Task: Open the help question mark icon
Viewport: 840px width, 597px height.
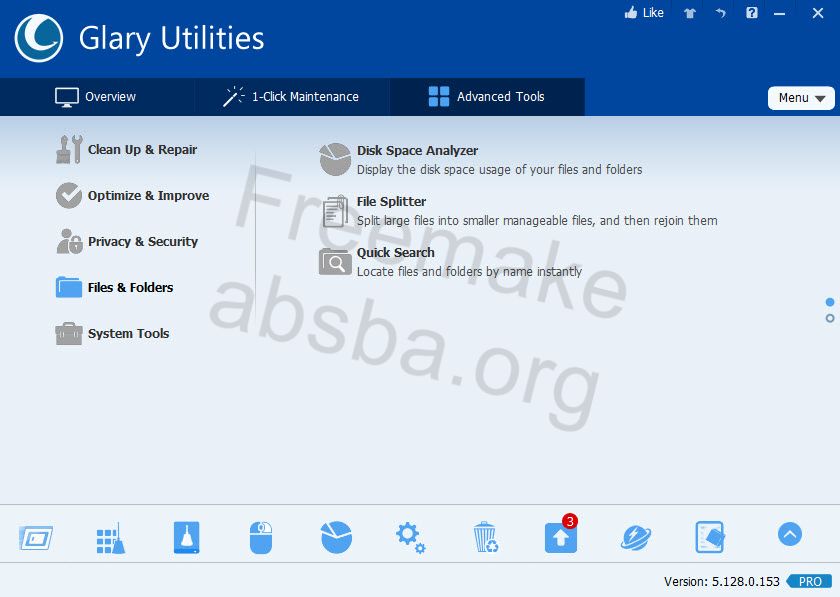Action: click(x=752, y=13)
